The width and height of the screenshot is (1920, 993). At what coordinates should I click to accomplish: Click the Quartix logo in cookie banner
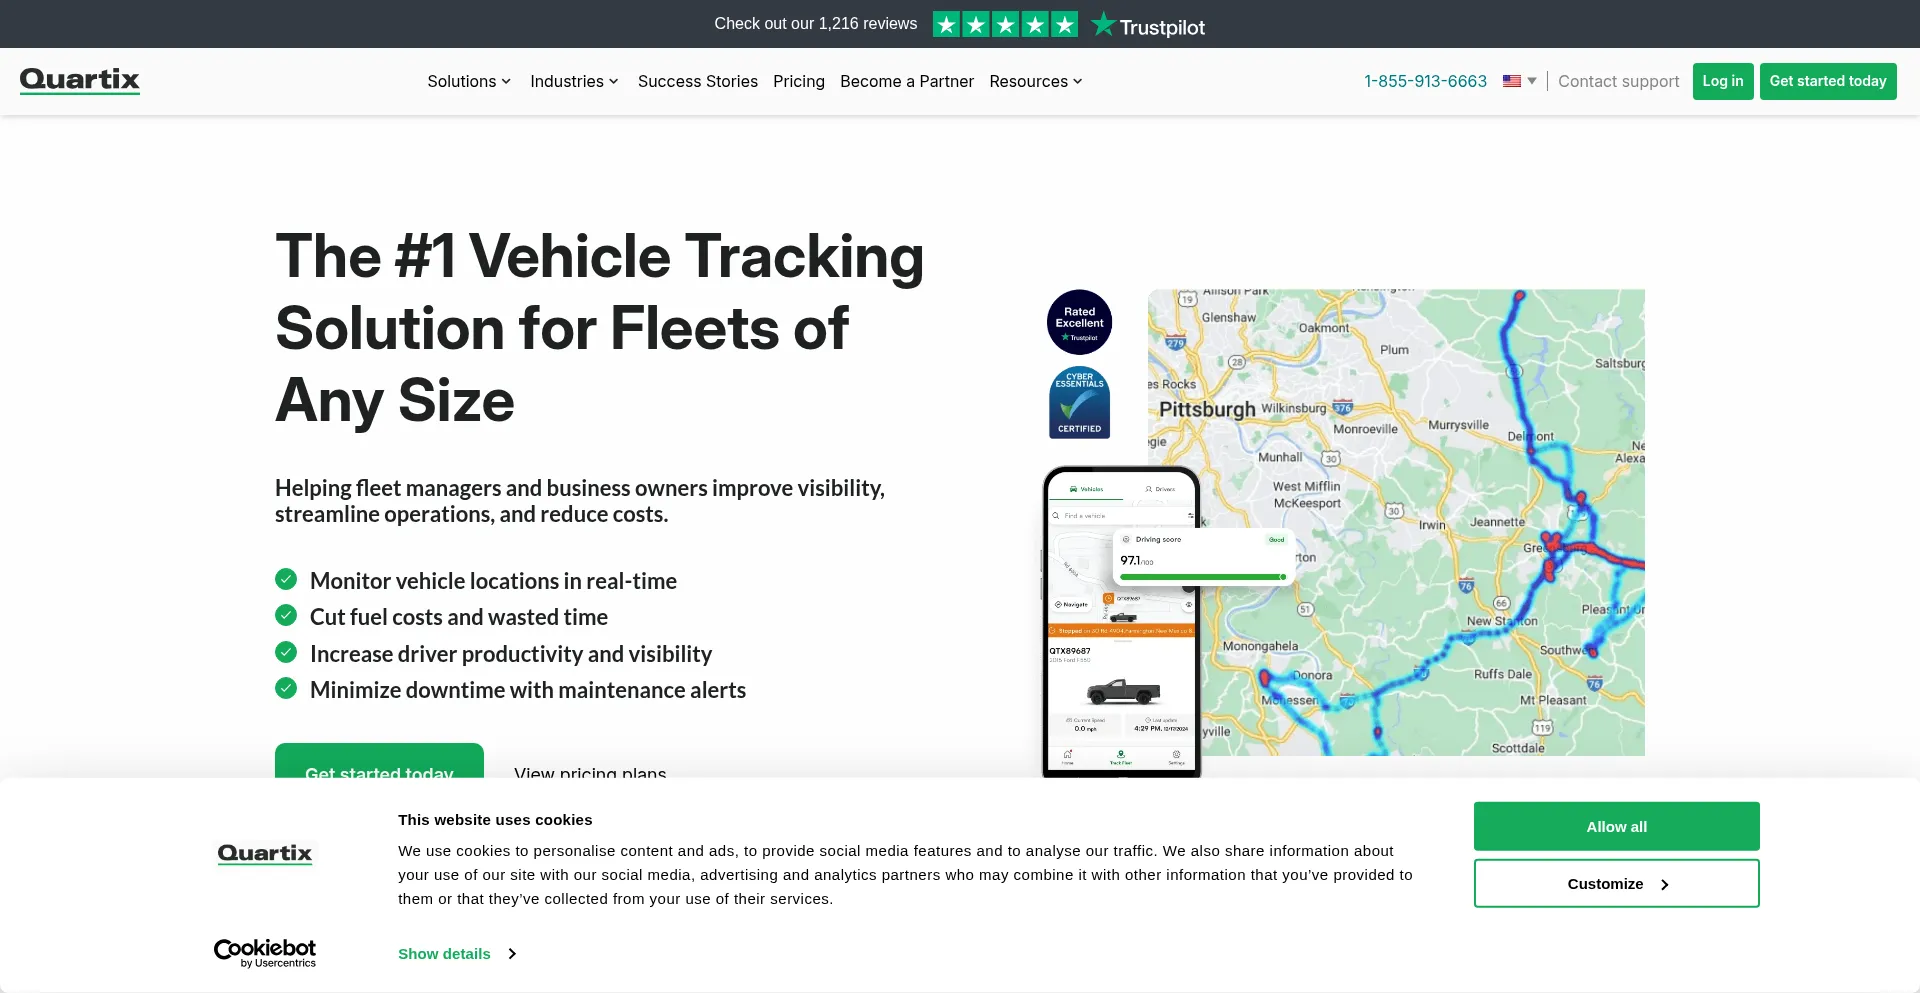265,853
